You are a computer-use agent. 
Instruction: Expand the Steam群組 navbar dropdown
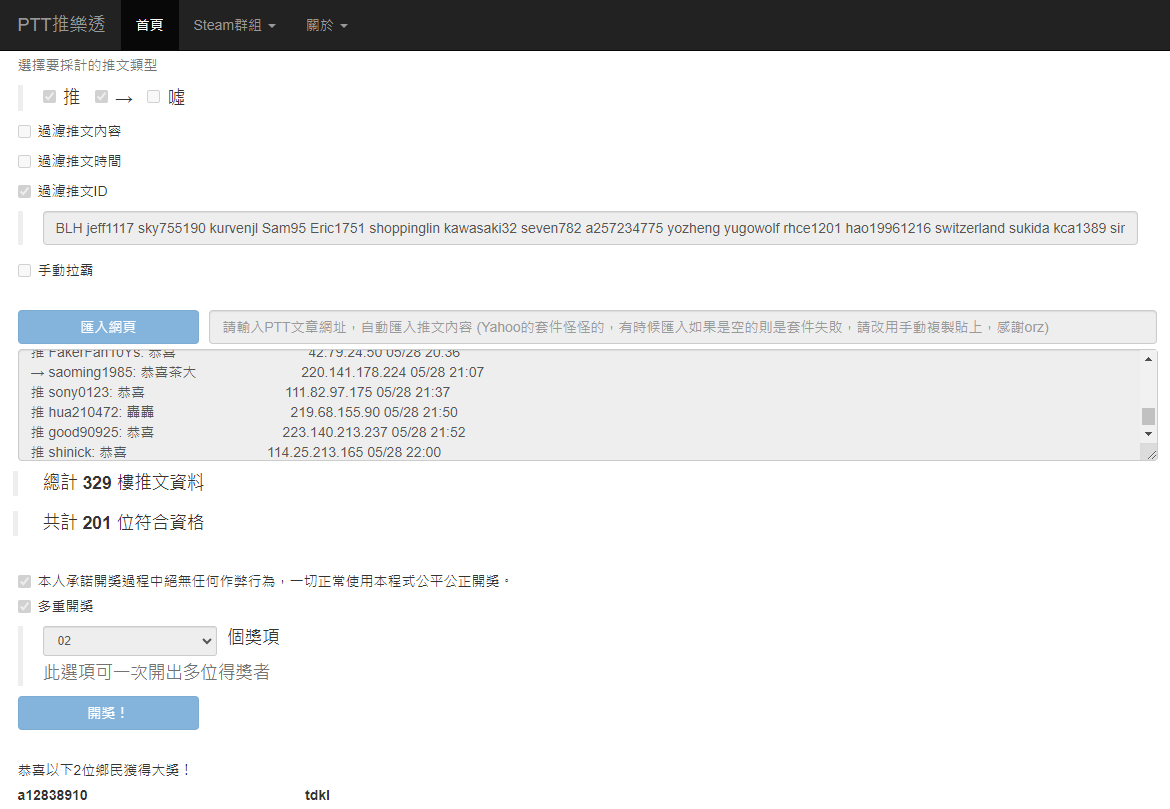pos(234,25)
